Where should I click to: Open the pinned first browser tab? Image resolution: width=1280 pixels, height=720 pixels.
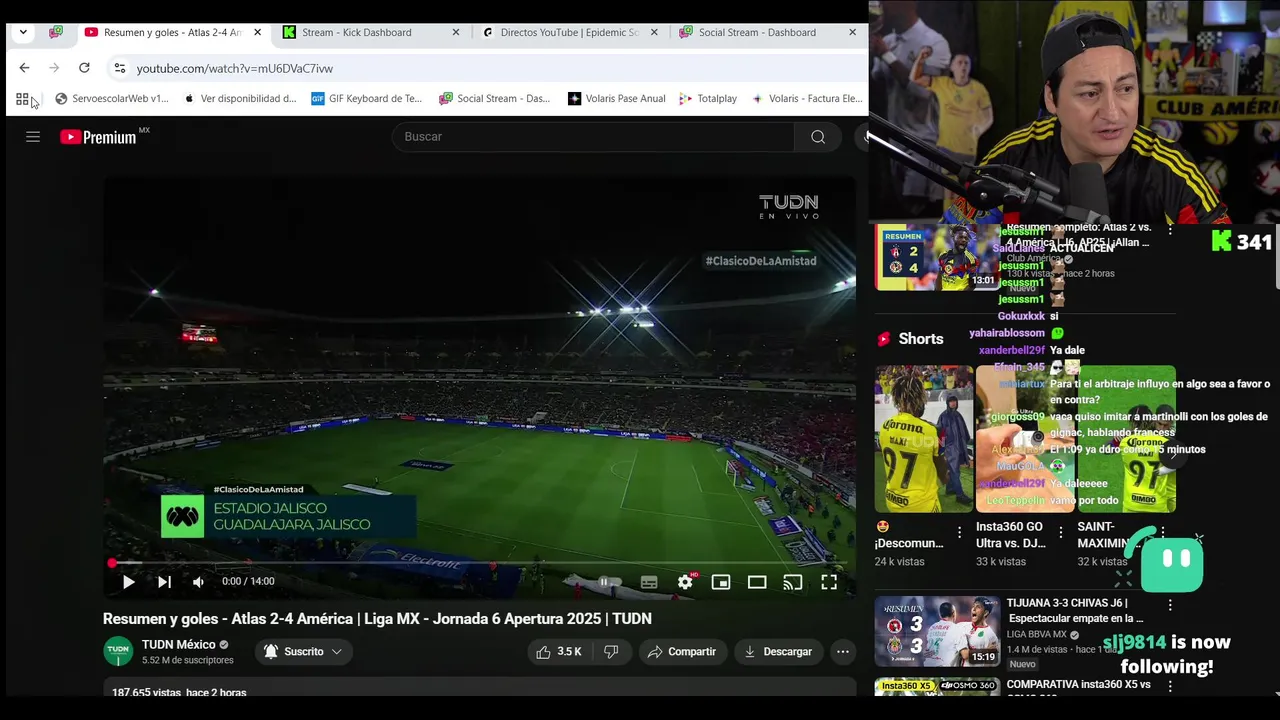[56, 32]
